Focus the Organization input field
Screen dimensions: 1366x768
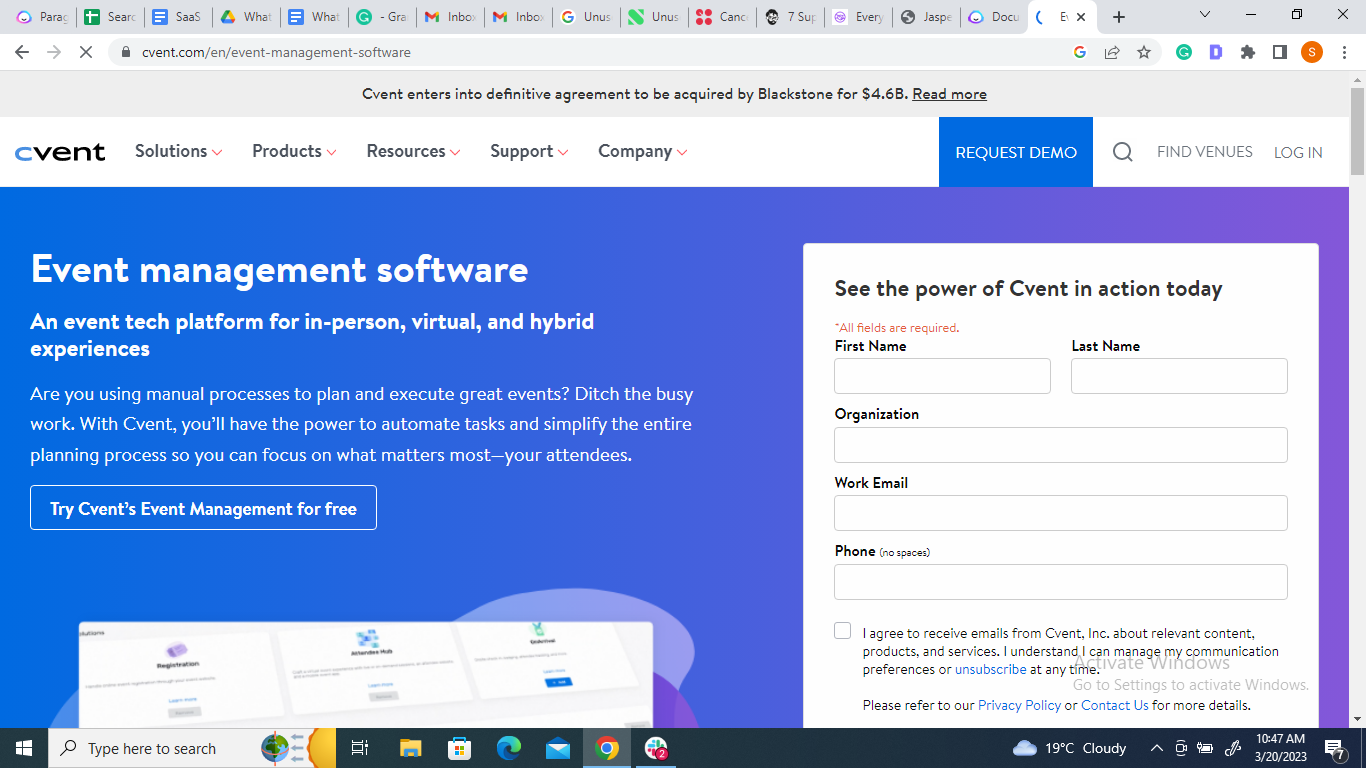[1061, 445]
